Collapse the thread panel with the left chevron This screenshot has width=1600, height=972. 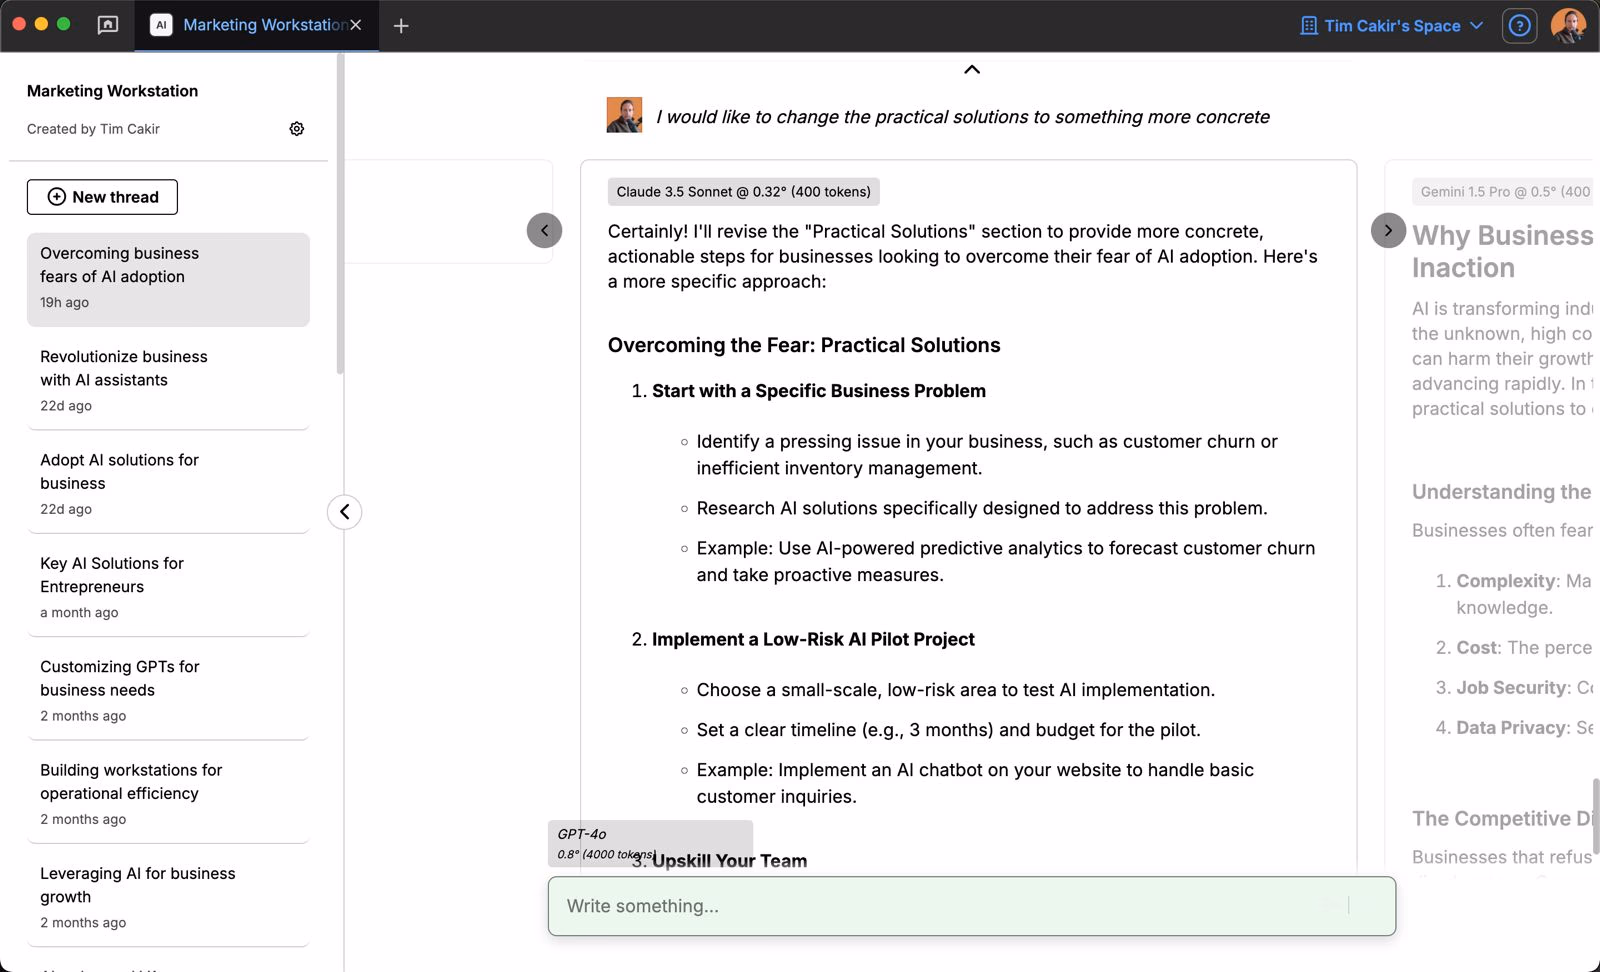point(343,511)
